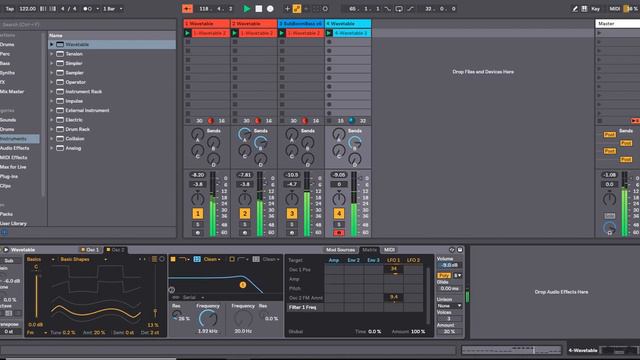Launch the clip on the SubBoomBass track
The height and width of the screenshot is (360, 640).
click(282, 33)
